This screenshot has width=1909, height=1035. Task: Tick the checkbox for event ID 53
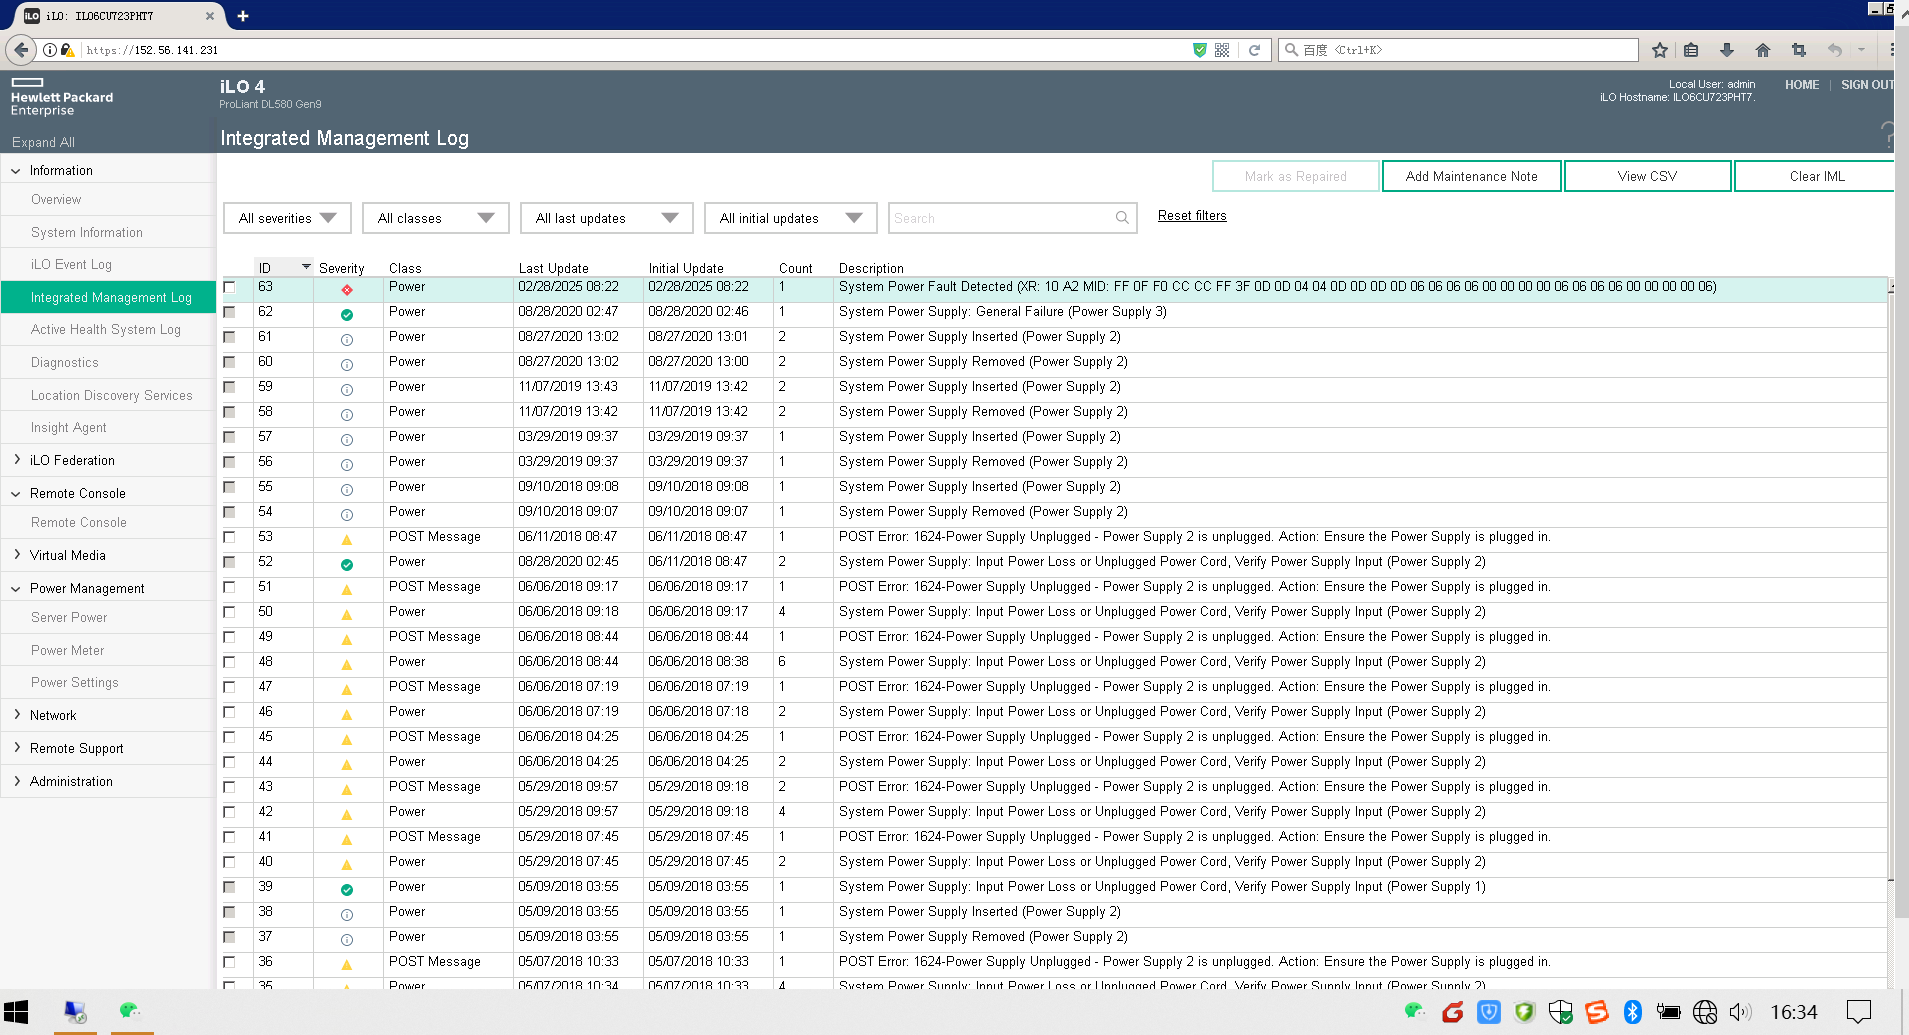pos(230,537)
